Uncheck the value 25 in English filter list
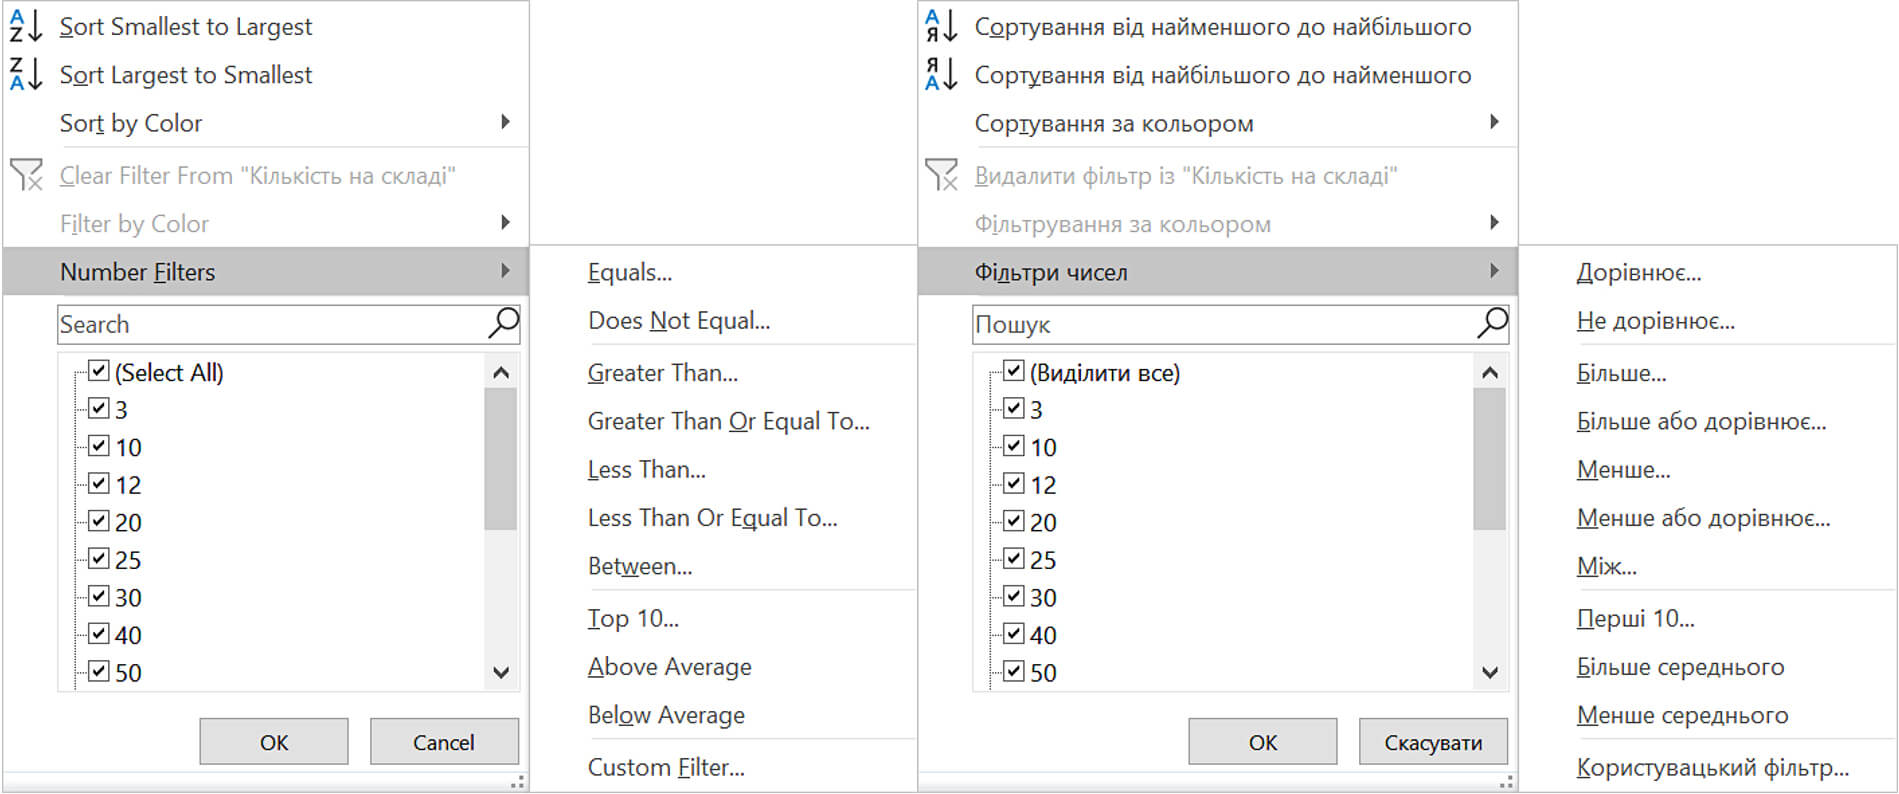Image resolution: width=1899 pixels, height=794 pixels. coord(97,559)
